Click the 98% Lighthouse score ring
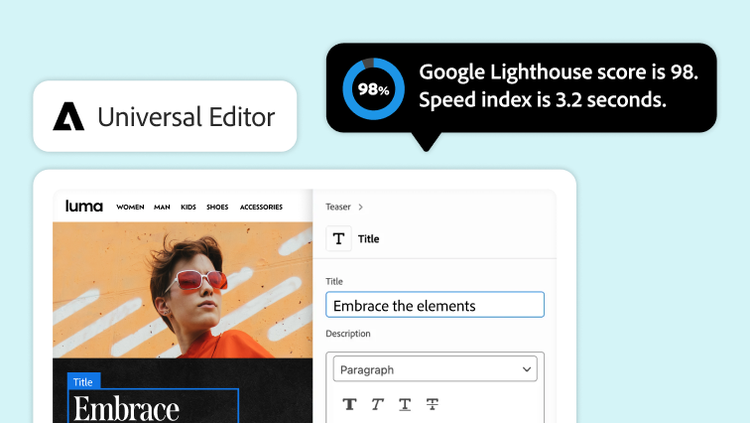 click(374, 89)
